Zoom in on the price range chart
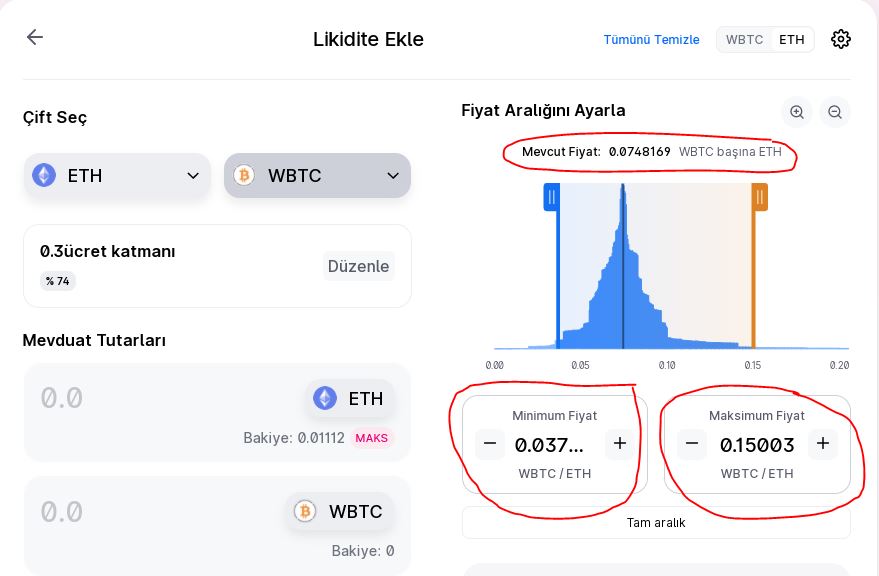Viewport: 879px width, 576px height. point(797,112)
